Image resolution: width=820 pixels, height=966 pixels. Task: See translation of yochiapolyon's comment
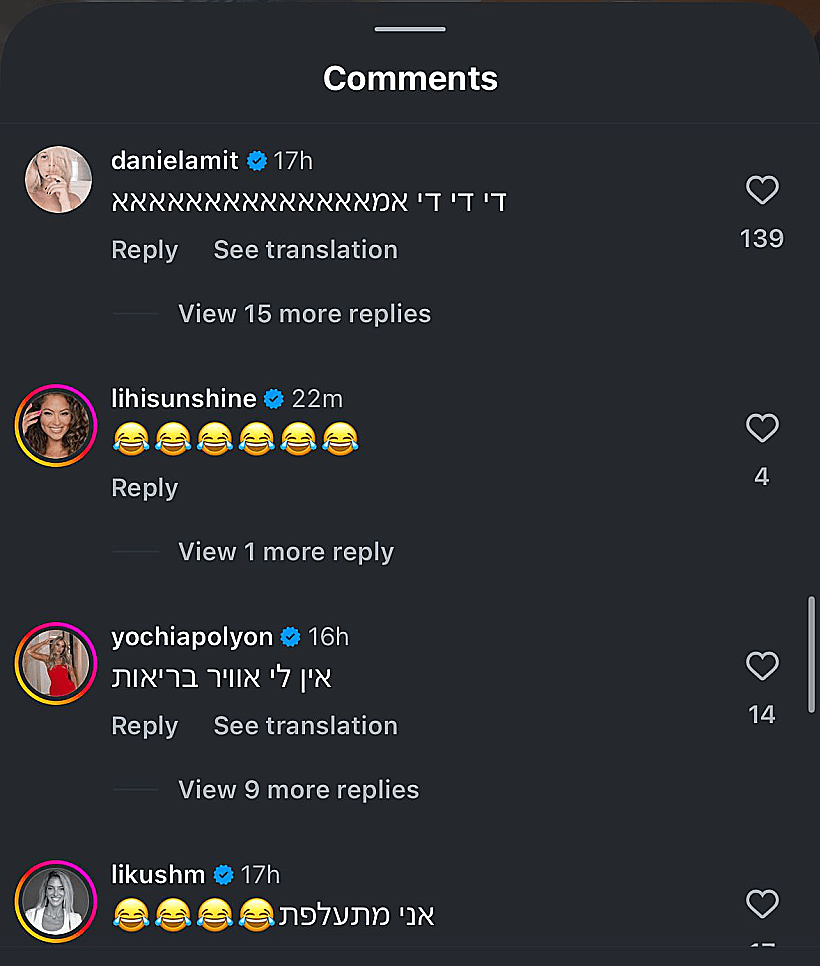(x=305, y=726)
